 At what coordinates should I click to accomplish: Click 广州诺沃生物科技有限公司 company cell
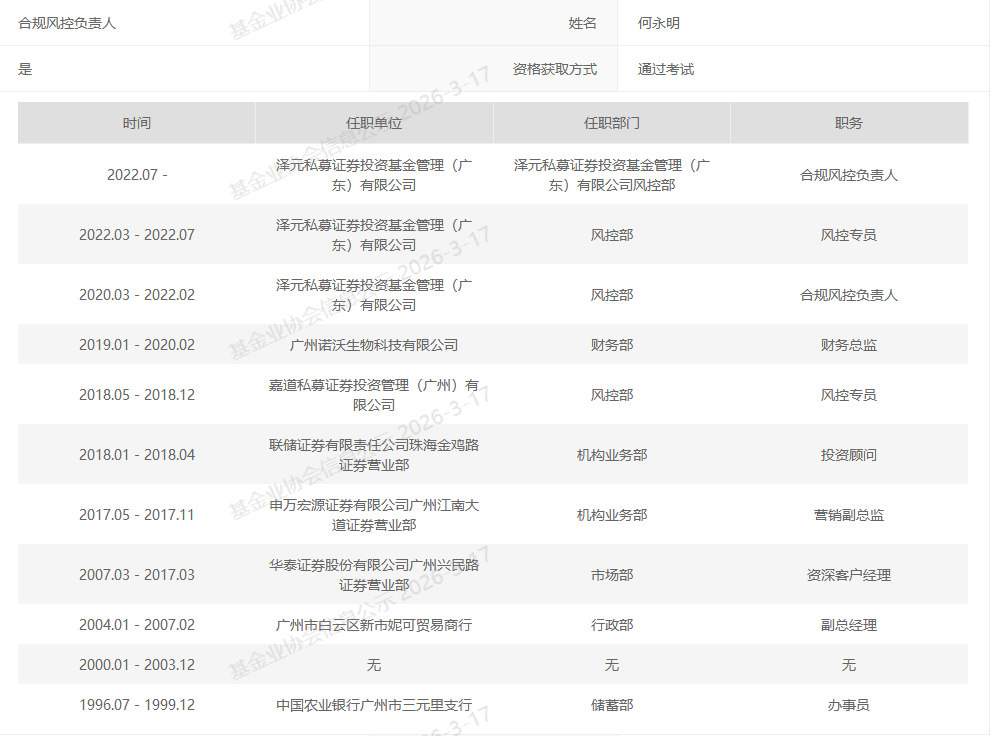pyautogui.click(x=374, y=345)
